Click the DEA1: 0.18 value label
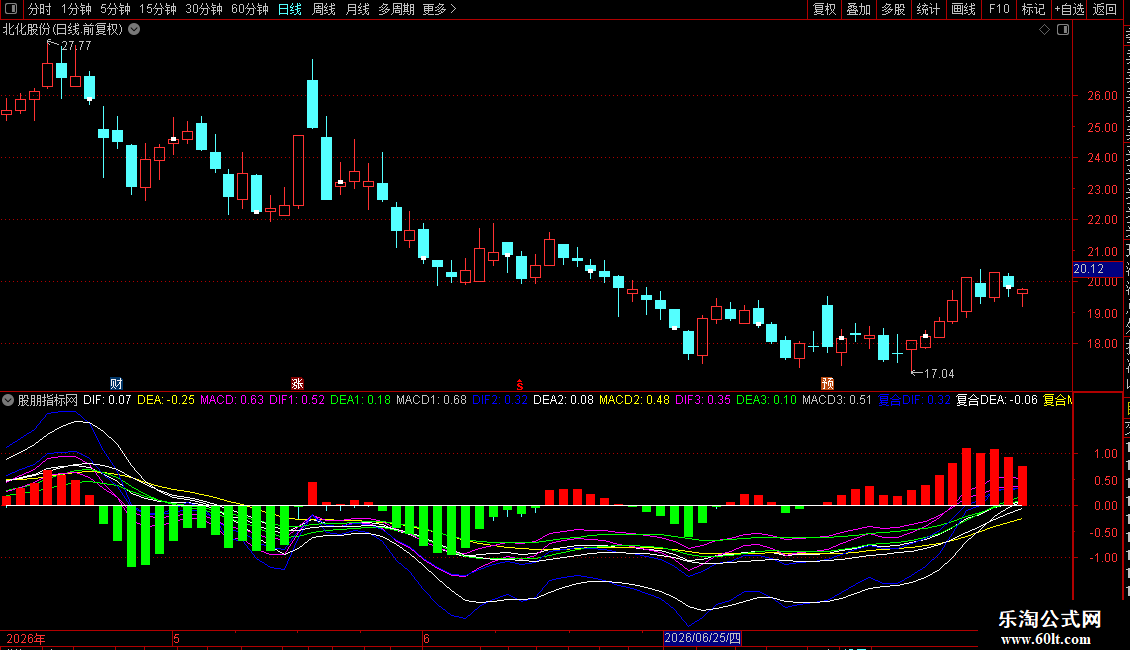Screen dimensions: 1130x650 [x=360, y=400]
